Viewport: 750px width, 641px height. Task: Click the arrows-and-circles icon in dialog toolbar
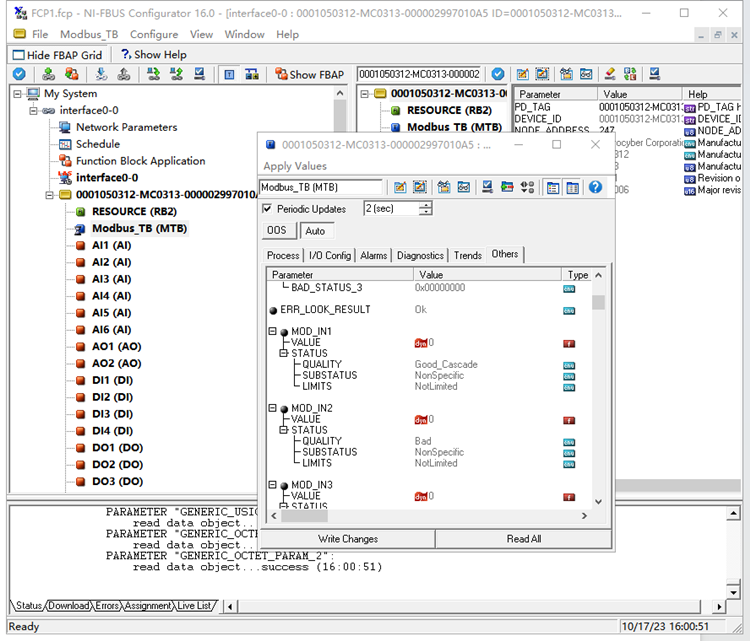(x=527, y=187)
